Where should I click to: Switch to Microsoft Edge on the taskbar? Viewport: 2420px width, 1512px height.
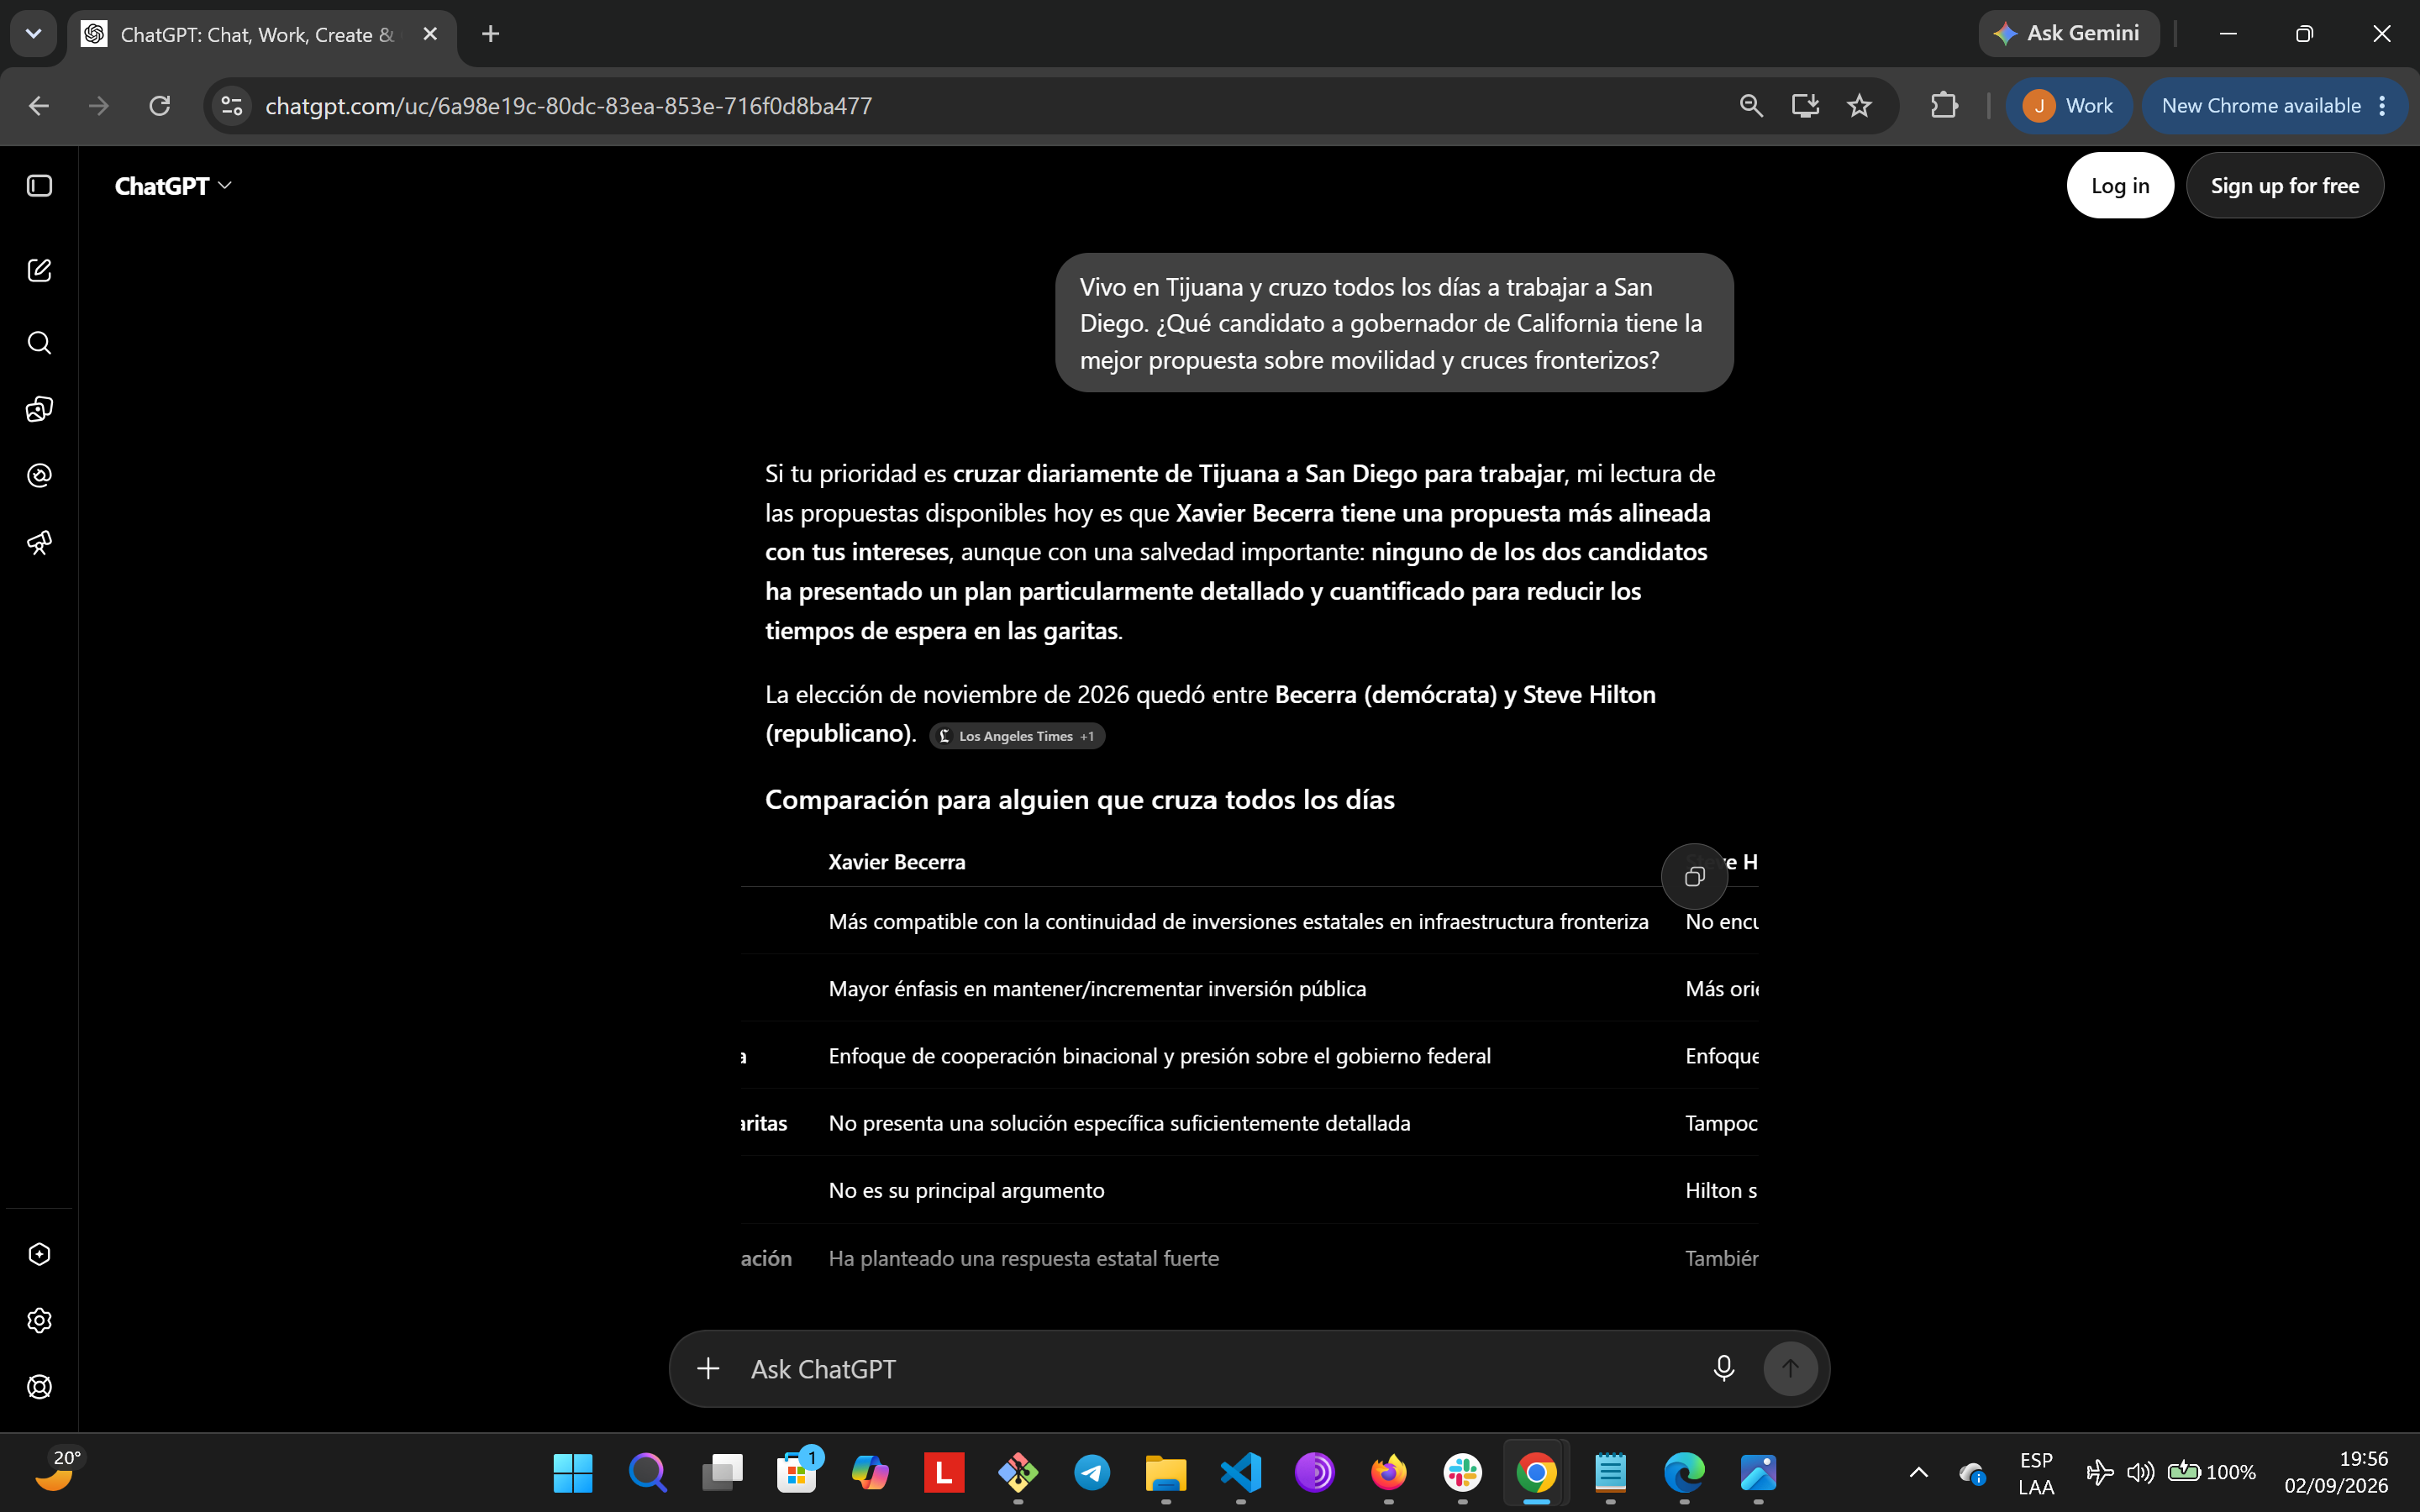[x=1685, y=1473]
